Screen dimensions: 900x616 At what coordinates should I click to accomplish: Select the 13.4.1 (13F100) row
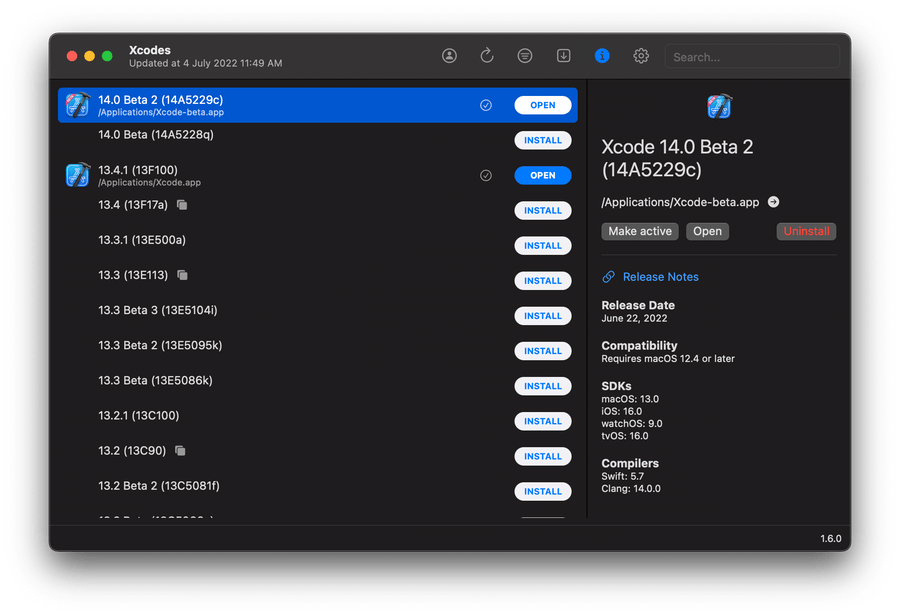click(317, 175)
